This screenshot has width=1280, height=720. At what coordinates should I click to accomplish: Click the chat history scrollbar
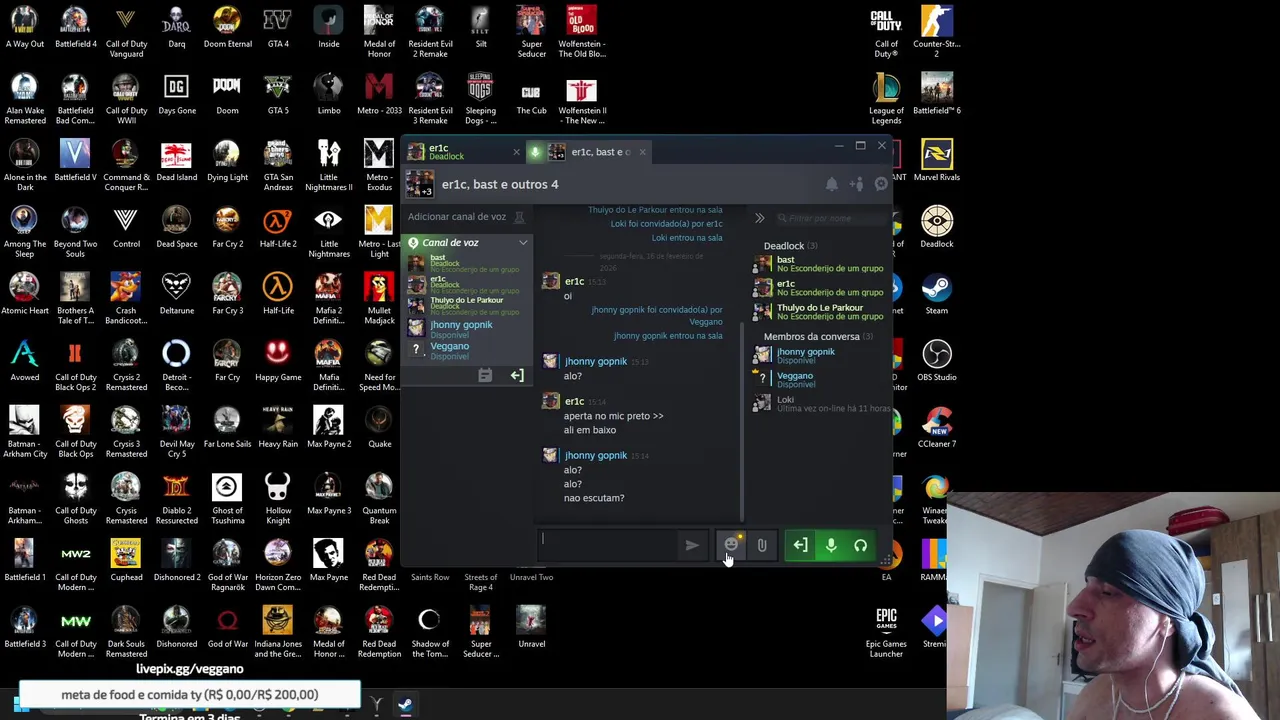point(742,420)
